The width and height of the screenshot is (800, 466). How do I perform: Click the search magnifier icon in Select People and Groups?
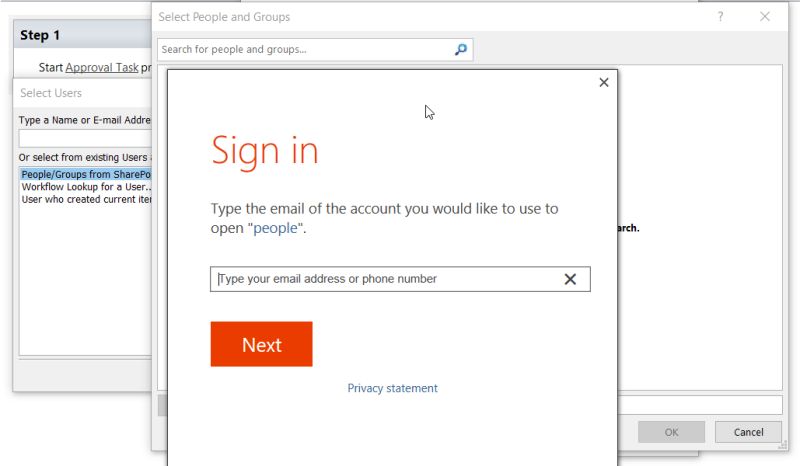[461, 50]
